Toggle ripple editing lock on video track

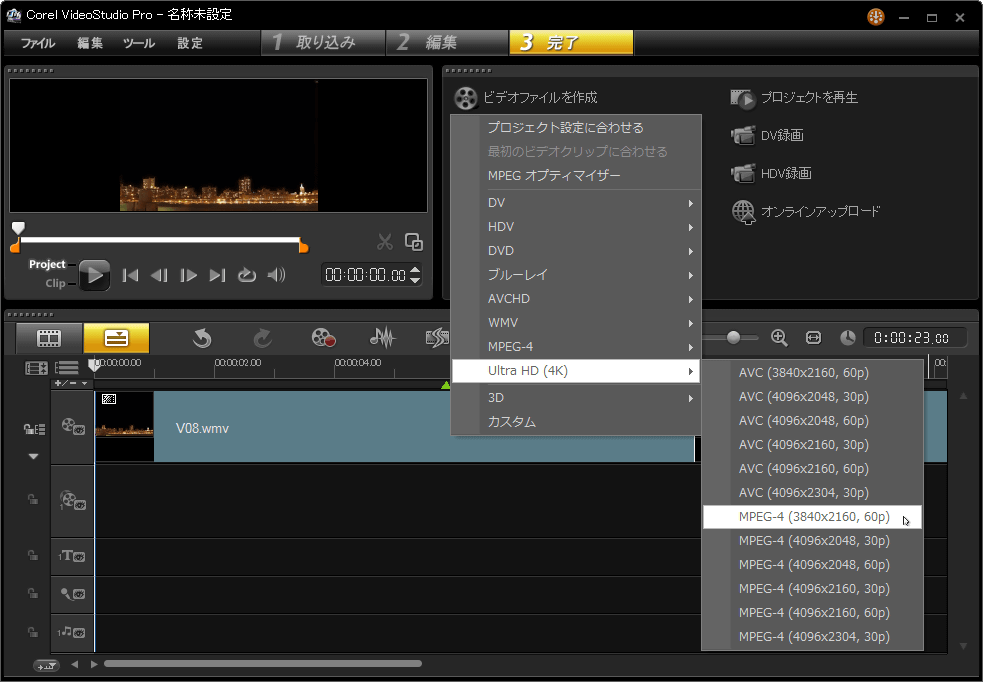(x=34, y=429)
